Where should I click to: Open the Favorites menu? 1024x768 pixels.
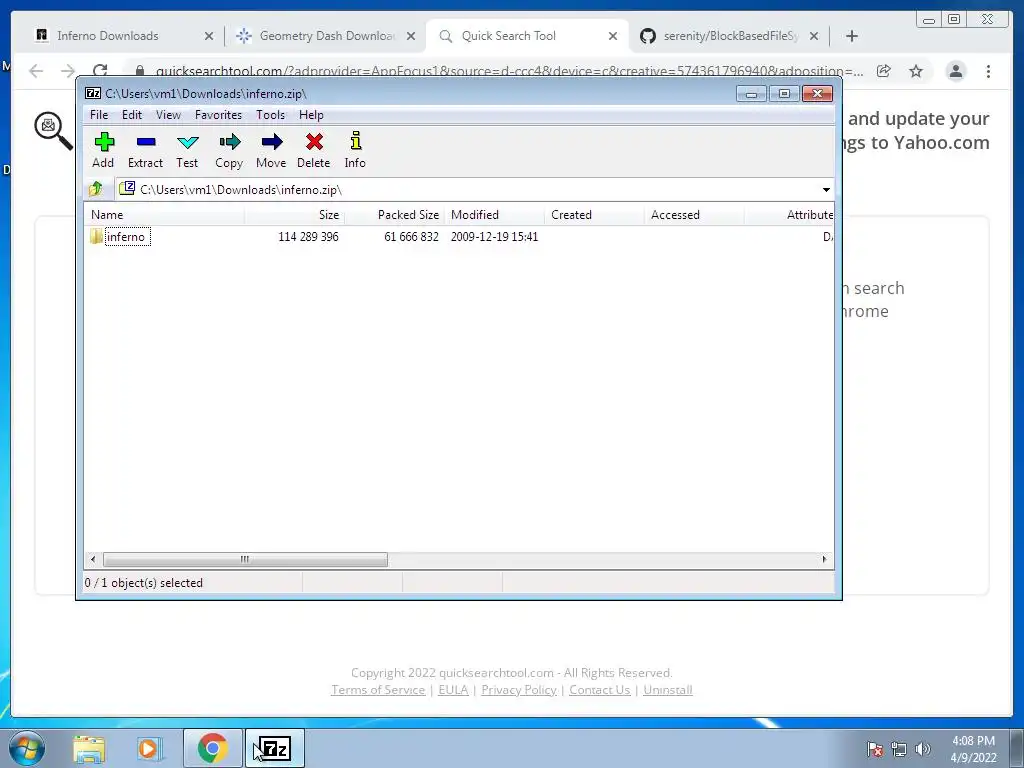[218, 115]
